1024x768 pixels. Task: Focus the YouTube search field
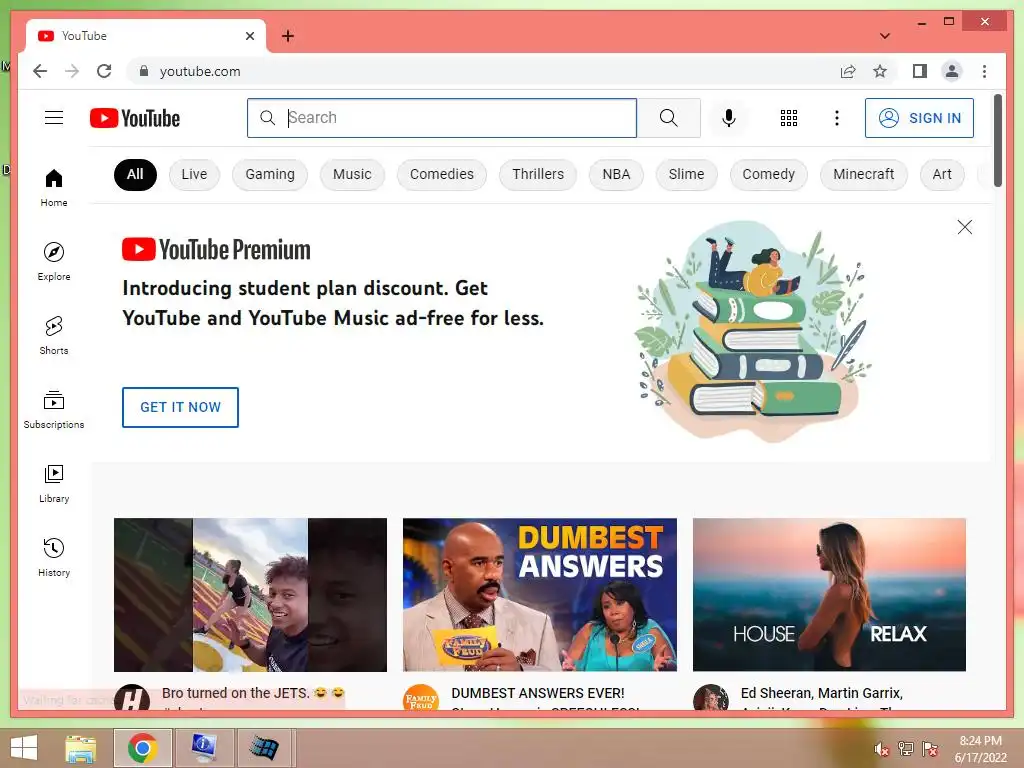[x=441, y=118]
